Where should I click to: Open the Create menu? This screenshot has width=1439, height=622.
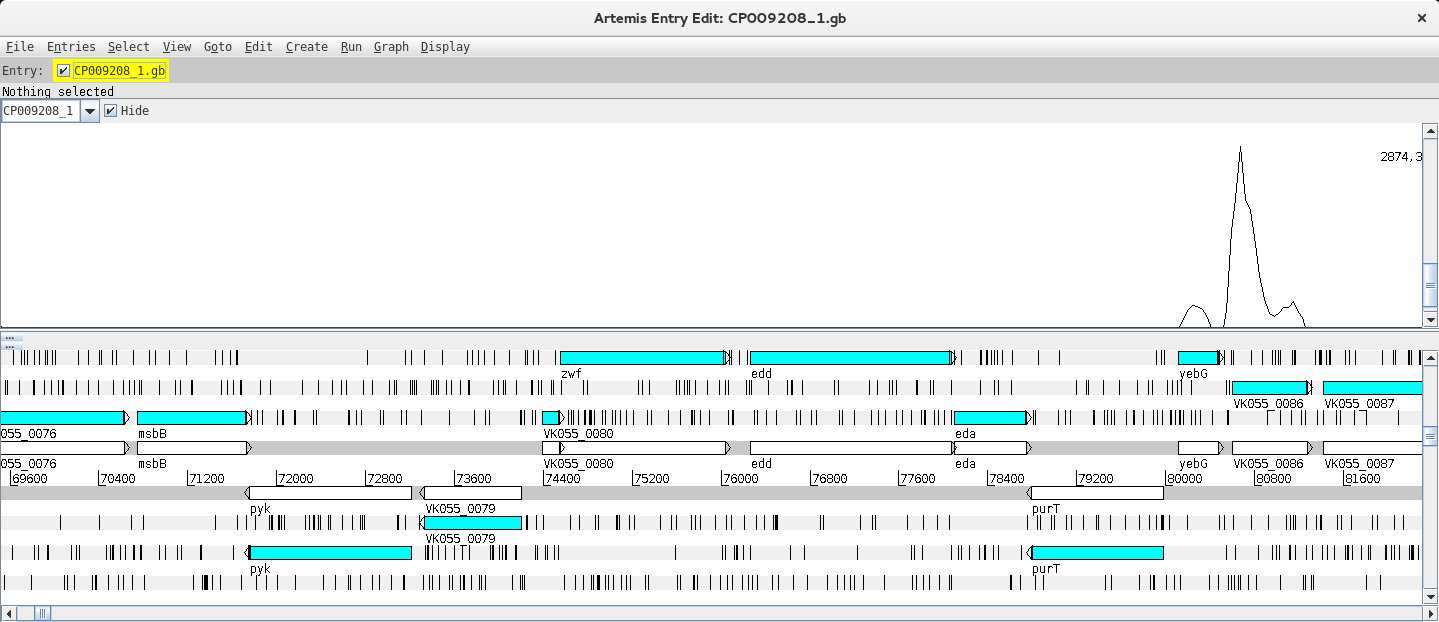tap(306, 47)
